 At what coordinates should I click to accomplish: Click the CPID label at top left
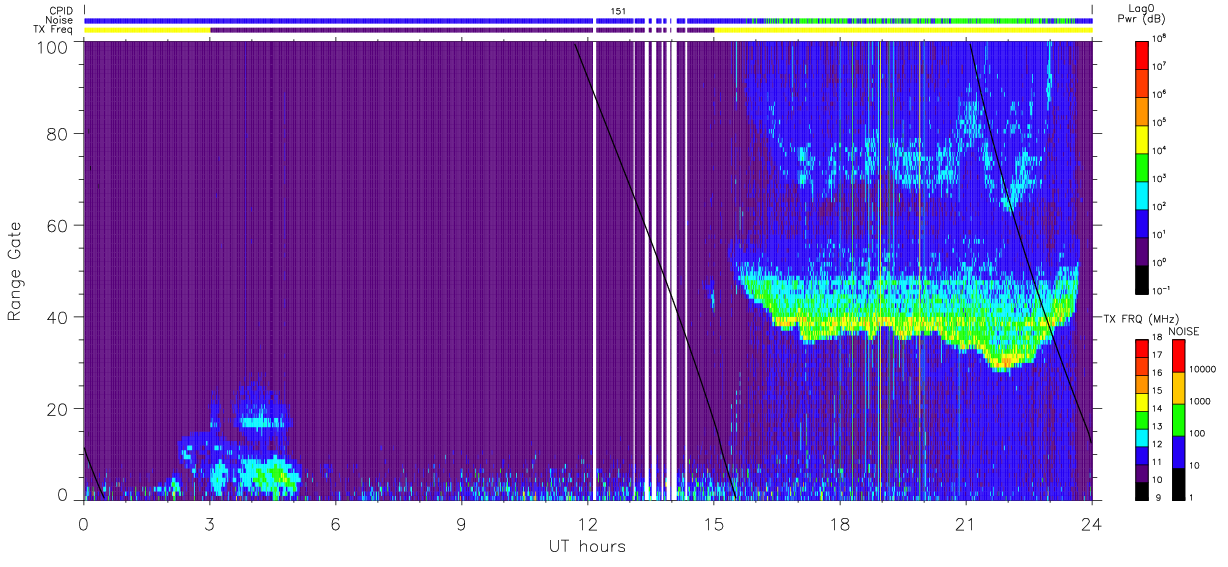59,11
